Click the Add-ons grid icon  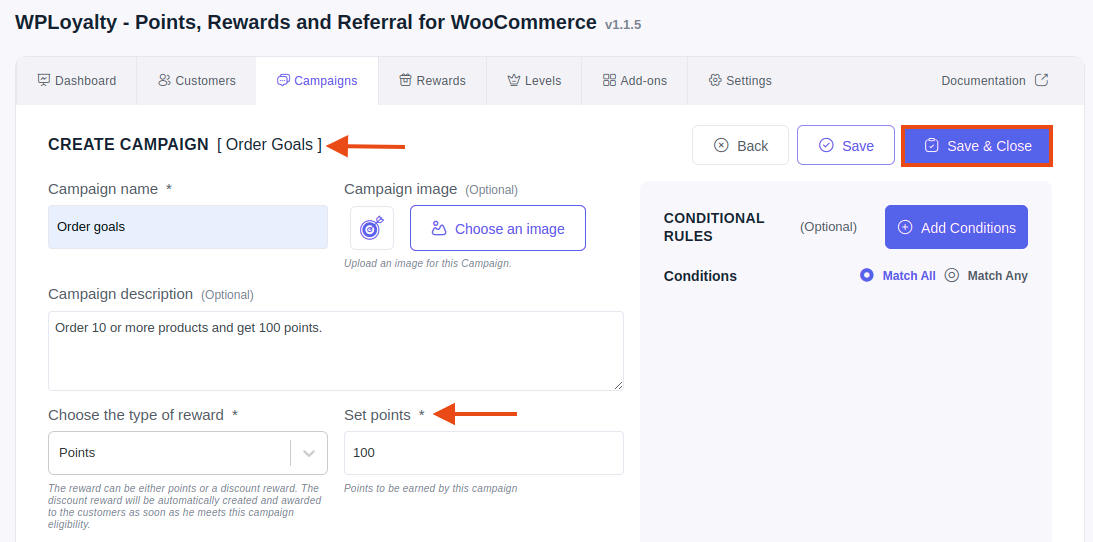[x=609, y=80]
